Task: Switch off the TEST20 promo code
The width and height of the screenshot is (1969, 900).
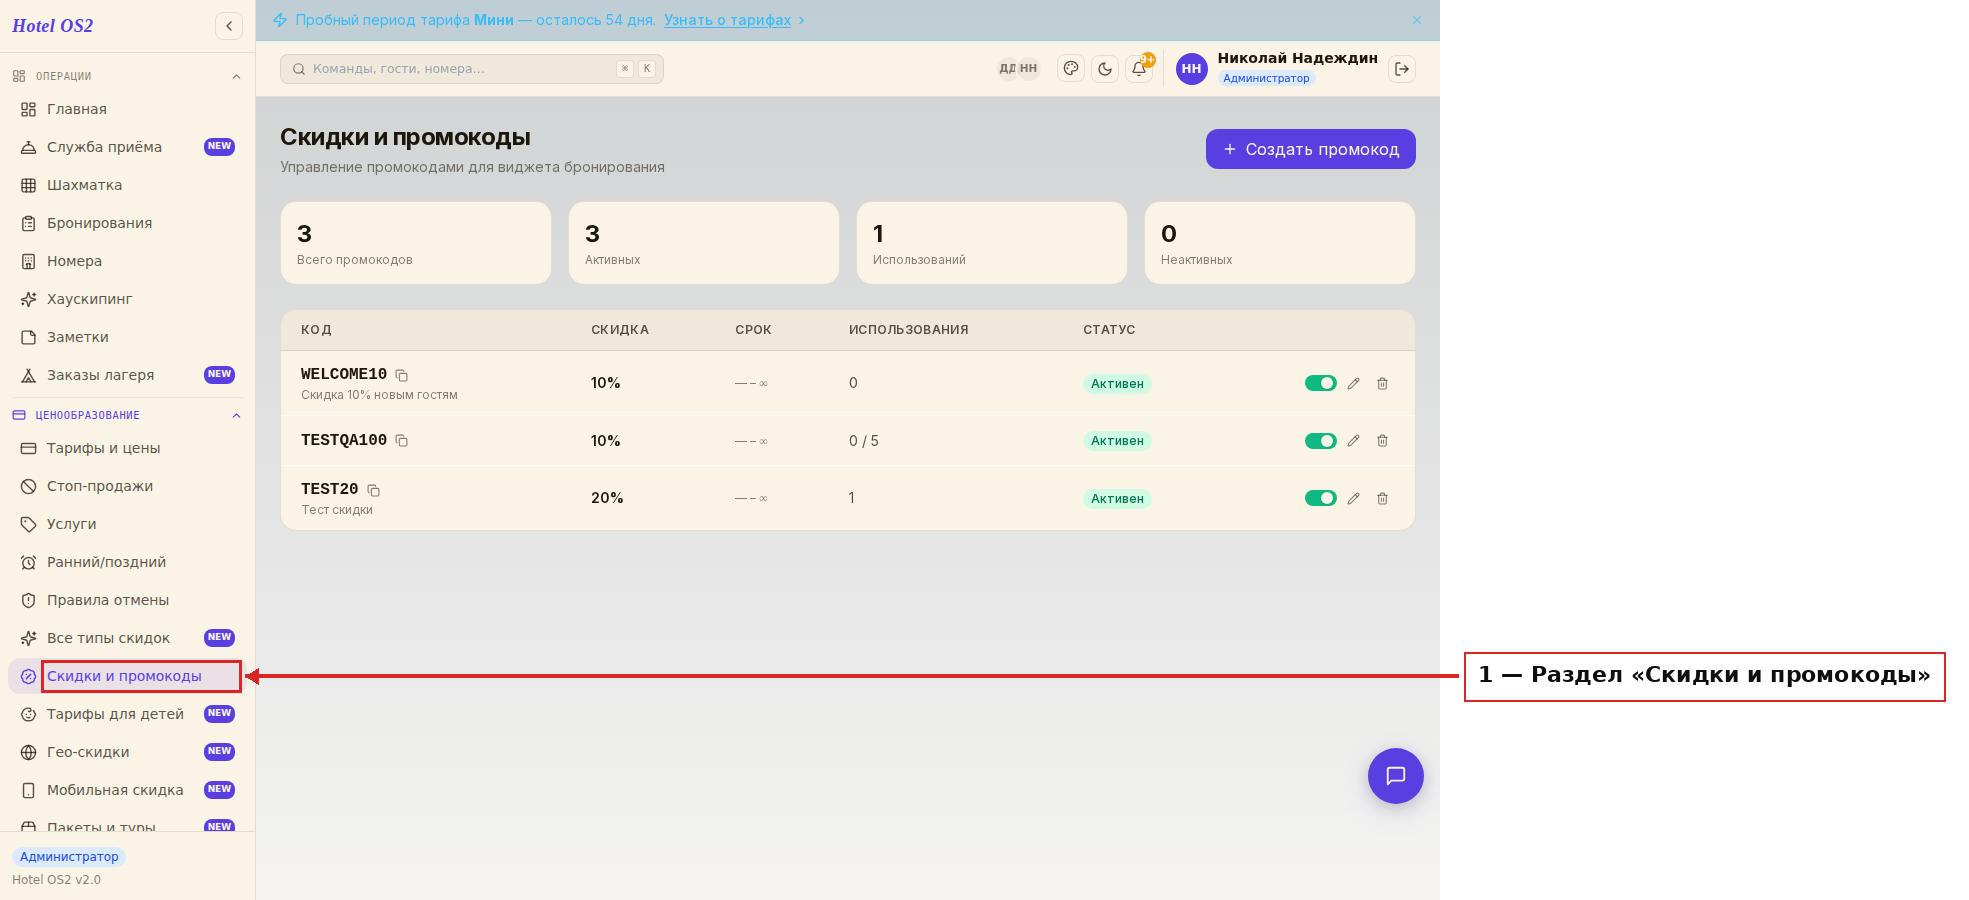Action: click(1321, 498)
